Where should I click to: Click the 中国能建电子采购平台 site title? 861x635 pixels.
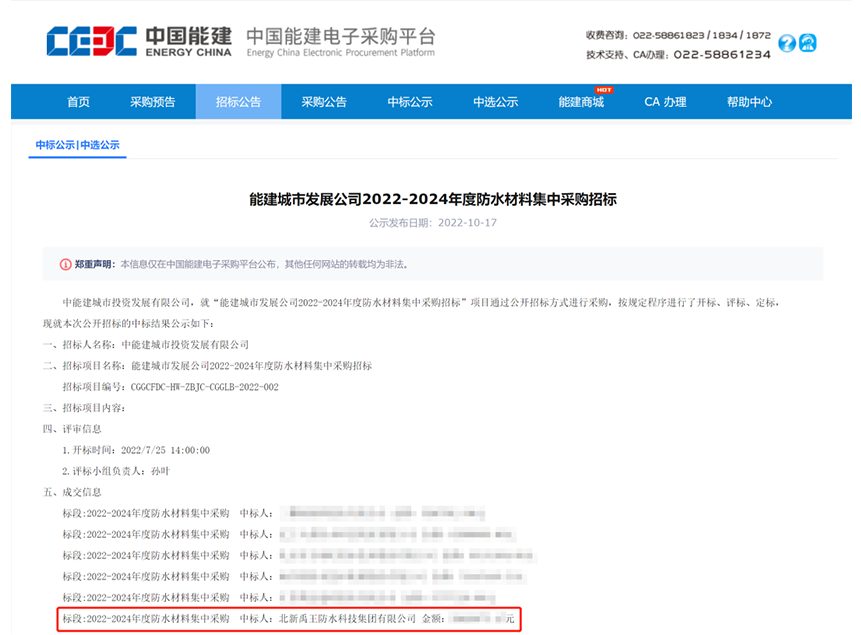pyautogui.click(x=341, y=36)
